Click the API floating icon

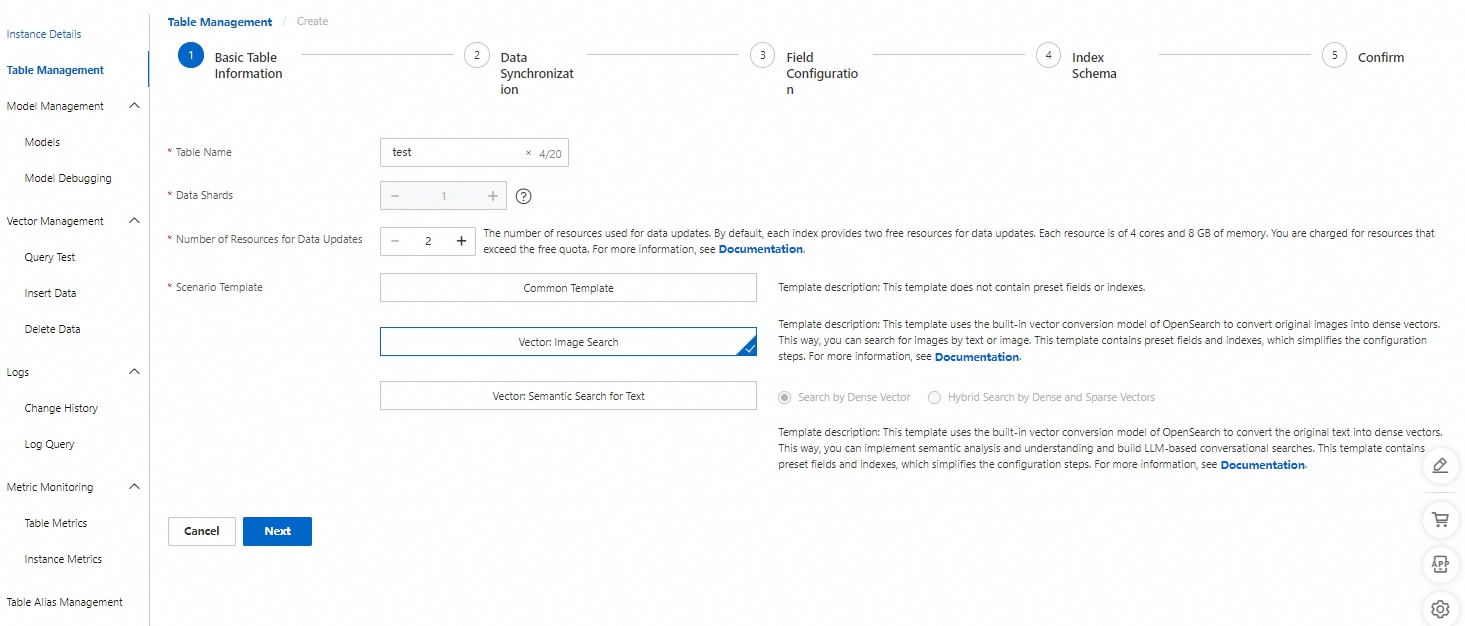(1440, 564)
